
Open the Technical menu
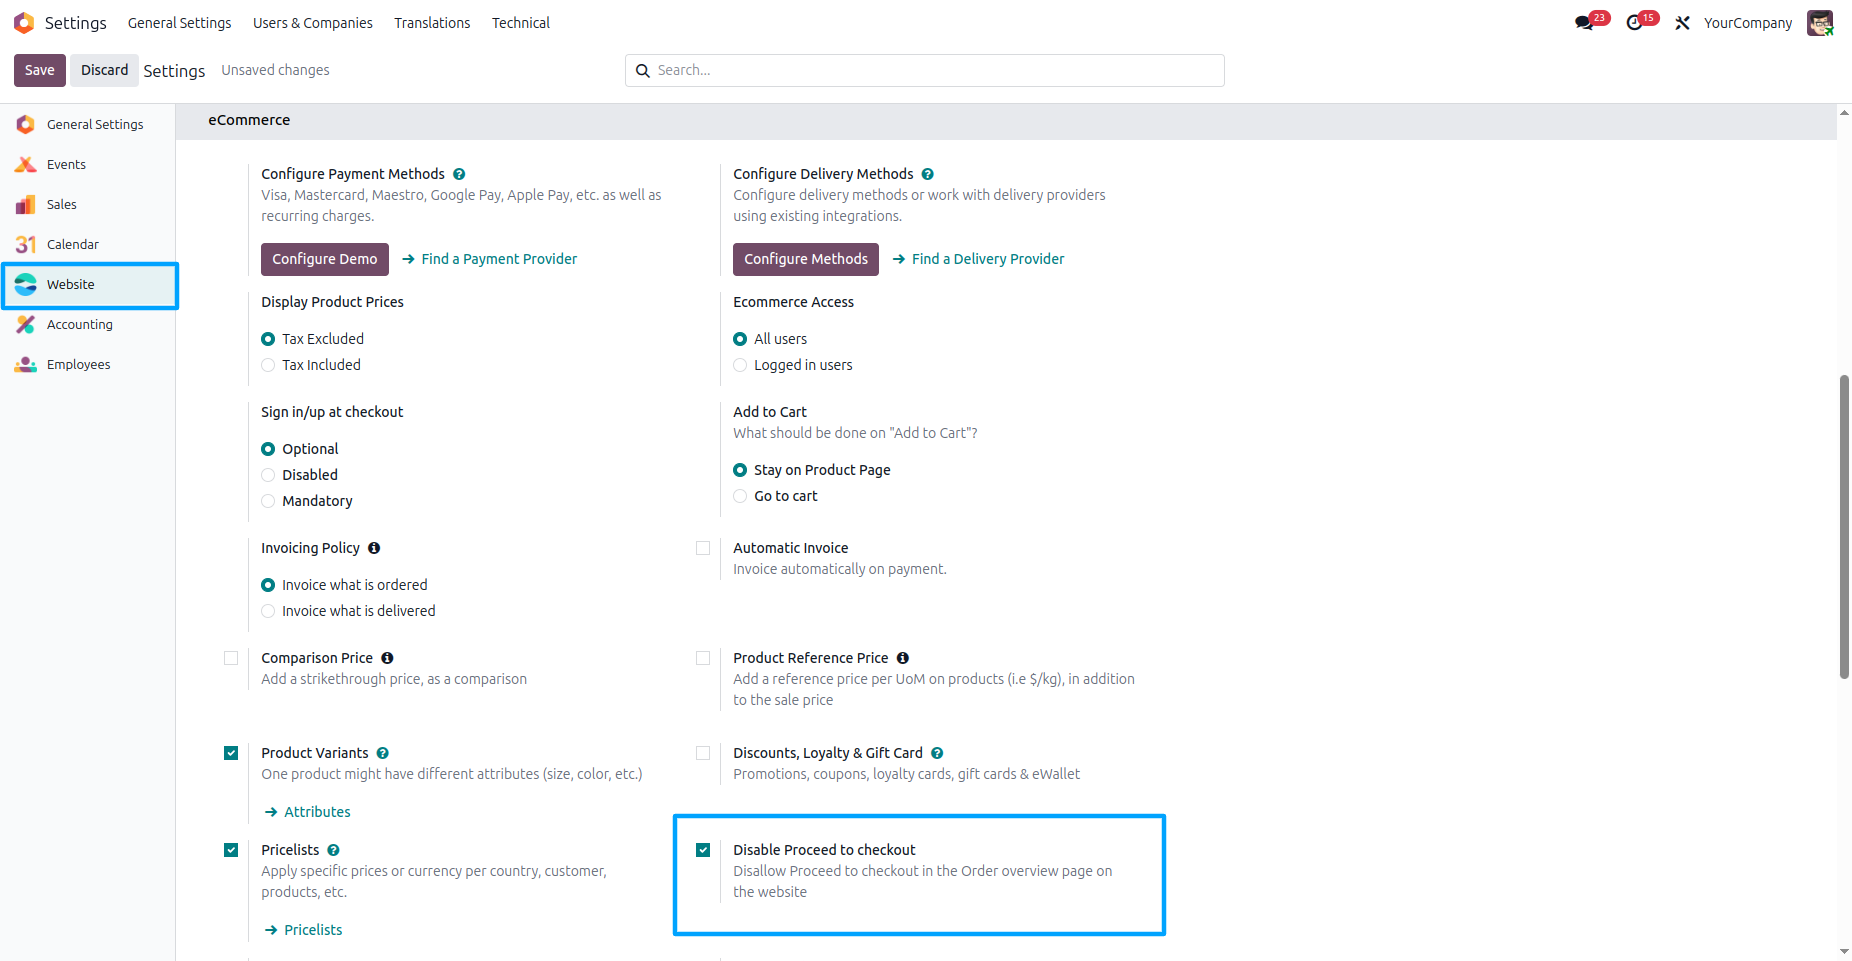520,22
